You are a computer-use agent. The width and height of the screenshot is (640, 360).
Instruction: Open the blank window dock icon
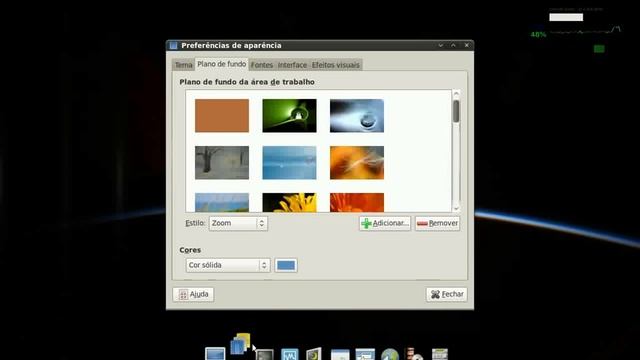tap(340, 355)
